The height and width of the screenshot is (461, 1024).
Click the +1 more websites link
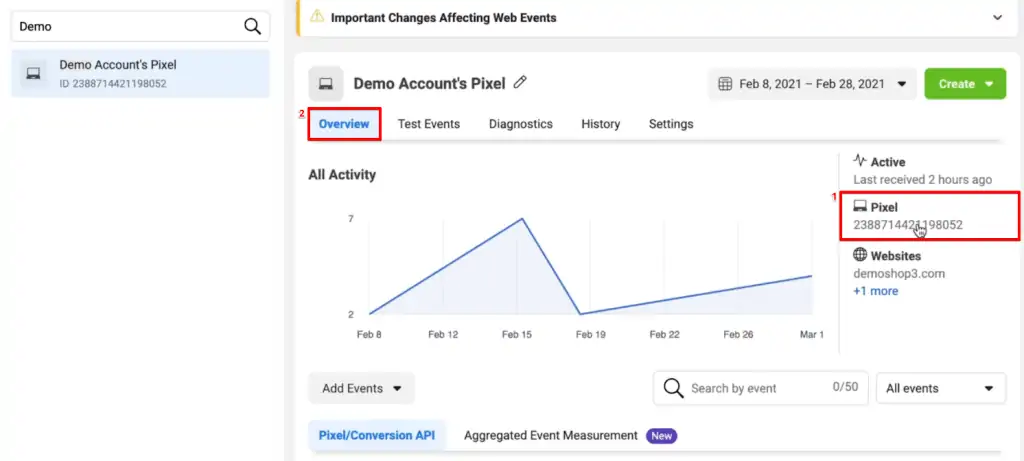875,291
